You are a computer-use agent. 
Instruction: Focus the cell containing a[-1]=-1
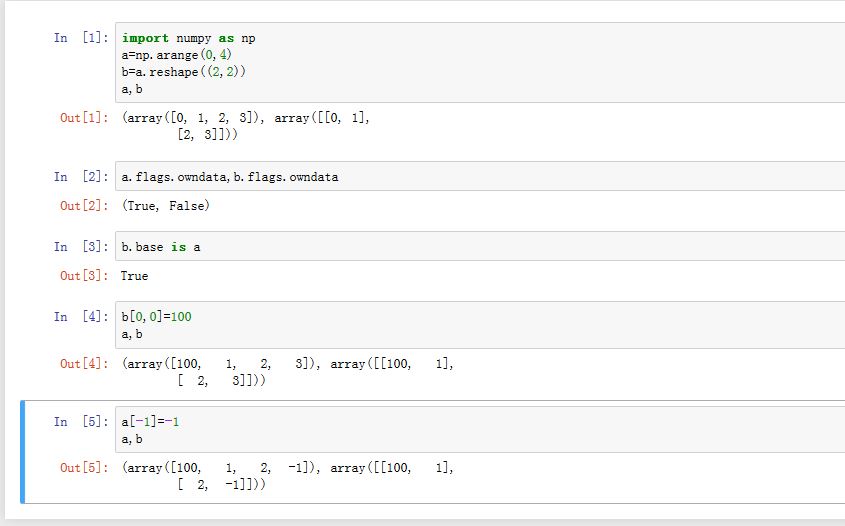click(x=478, y=430)
